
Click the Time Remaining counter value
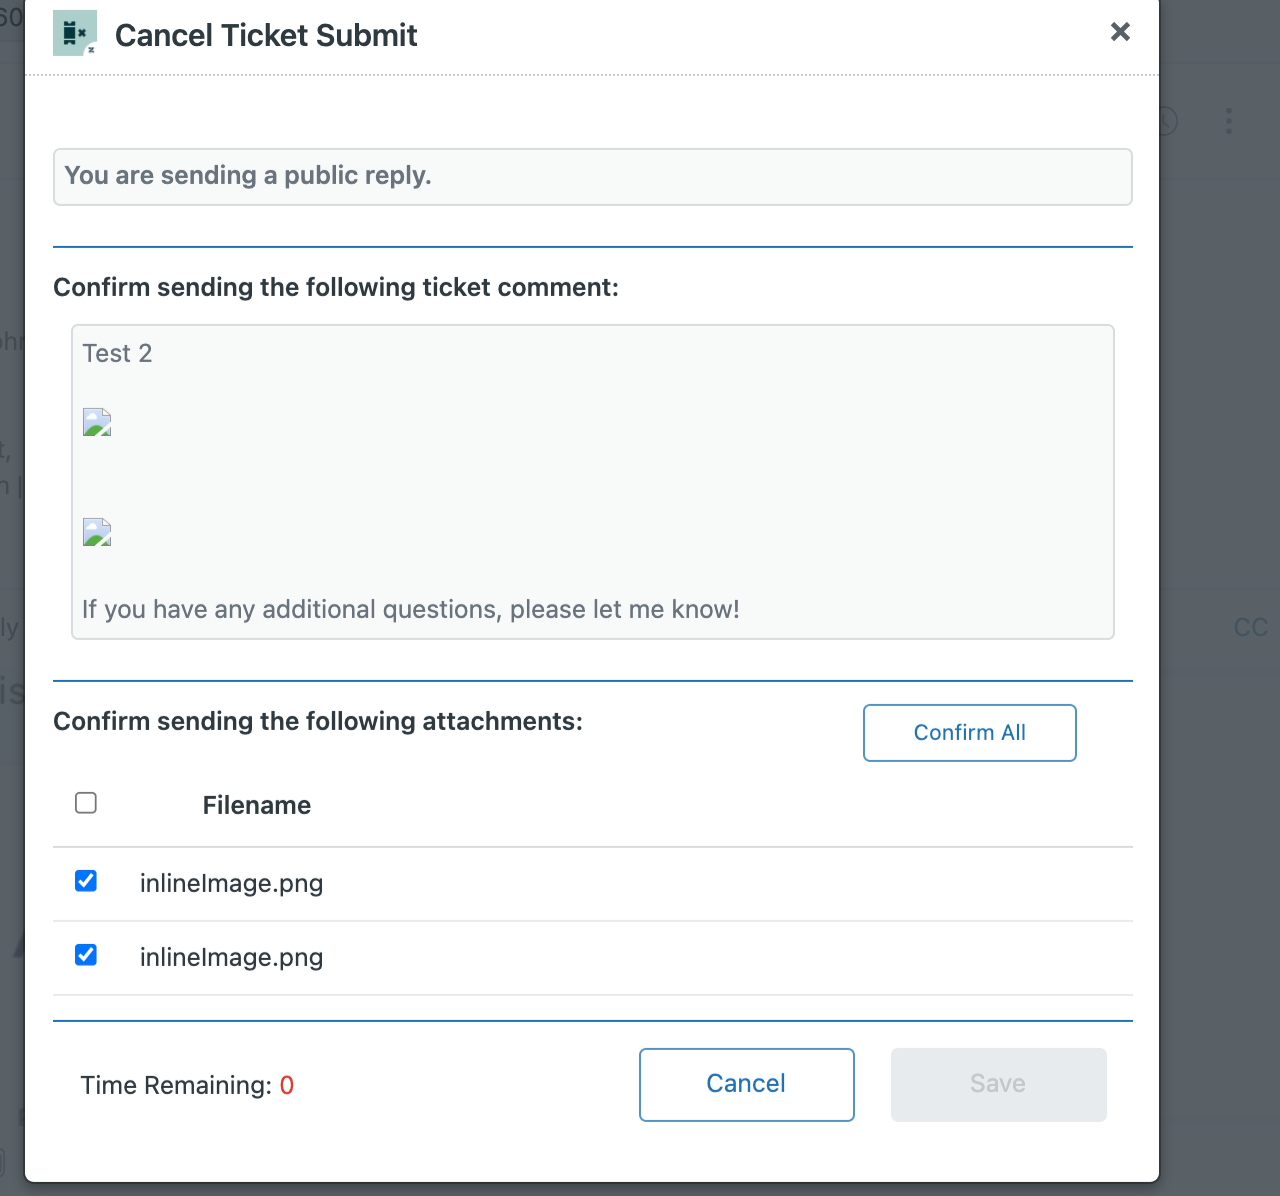tap(287, 1086)
